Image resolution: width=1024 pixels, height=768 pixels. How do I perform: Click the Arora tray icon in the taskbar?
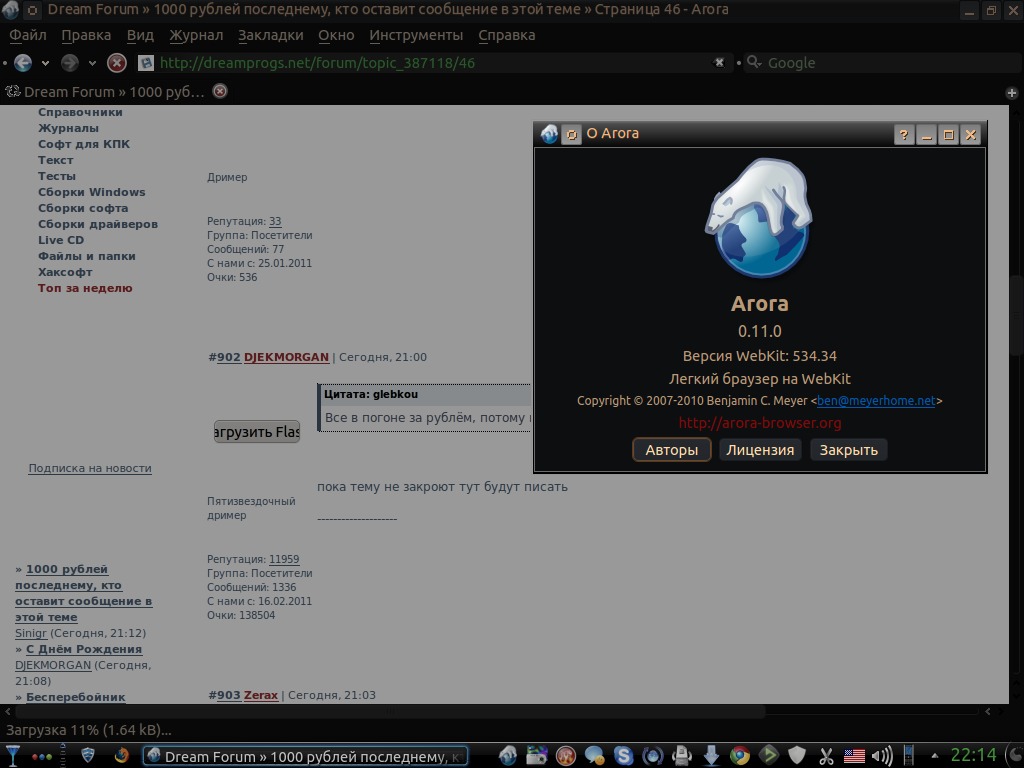click(x=507, y=756)
